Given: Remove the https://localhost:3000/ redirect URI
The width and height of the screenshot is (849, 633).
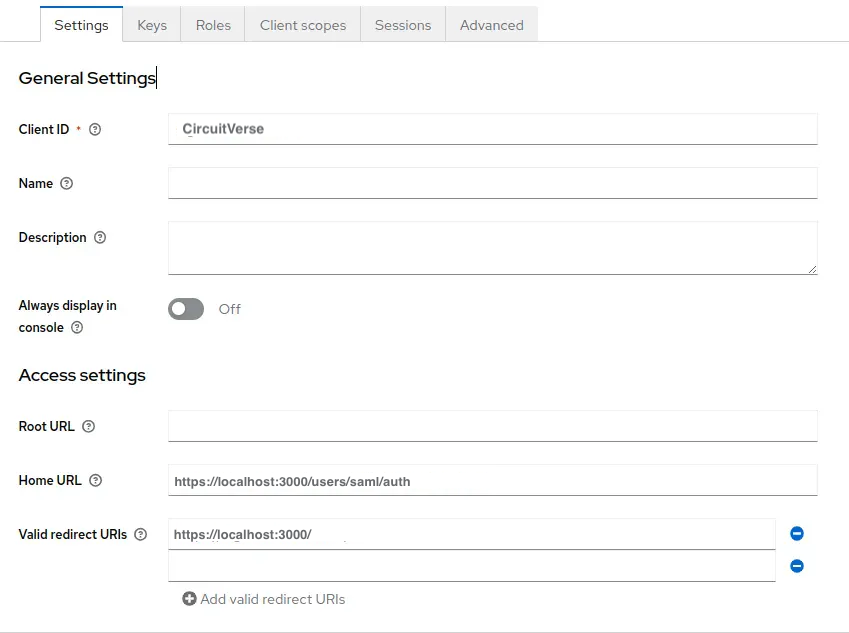Looking at the screenshot, I should [797, 534].
